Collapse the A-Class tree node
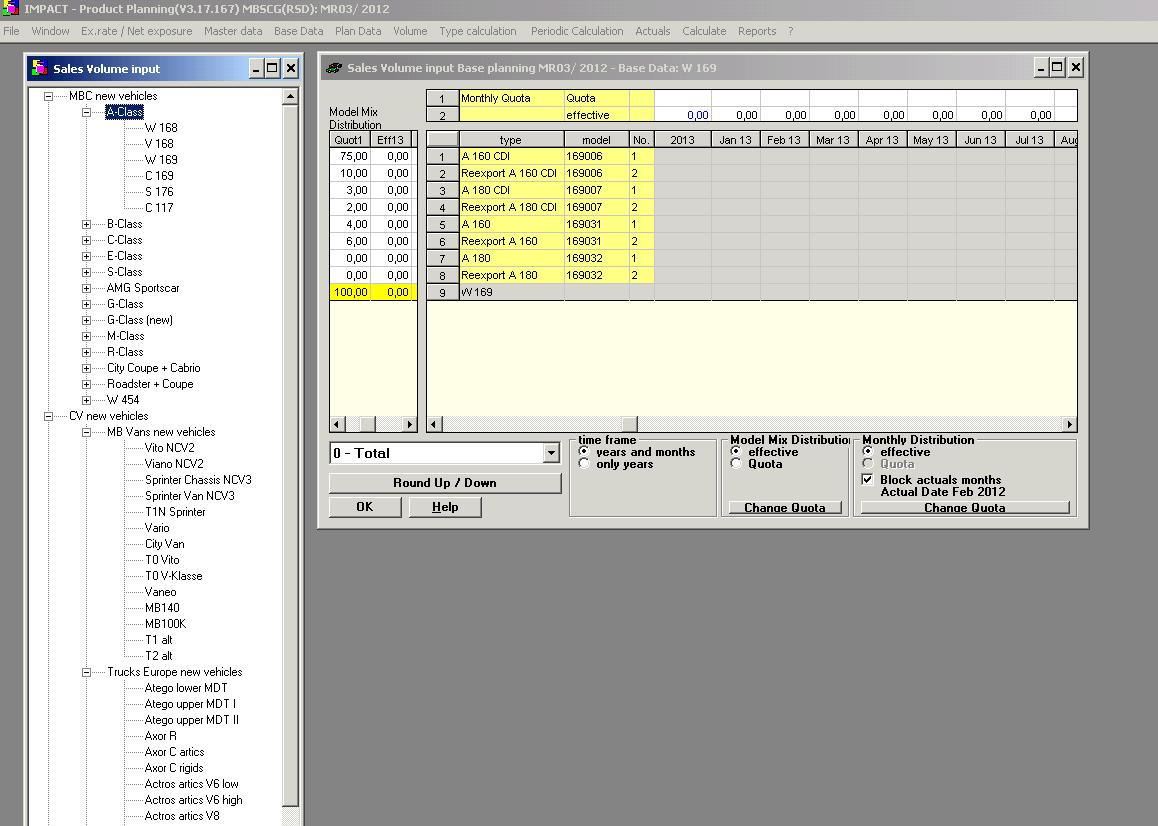1158x826 pixels. click(x=86, y=112)
